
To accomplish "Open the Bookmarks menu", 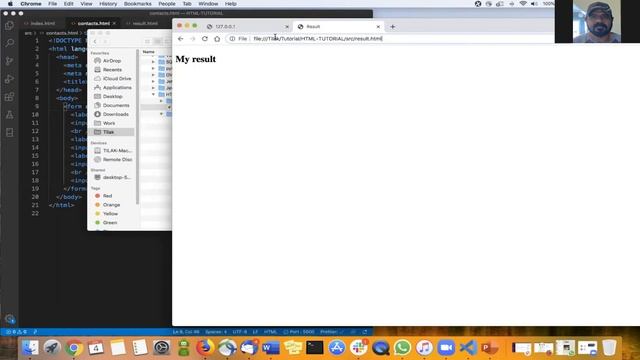I will tap(138, 4).
